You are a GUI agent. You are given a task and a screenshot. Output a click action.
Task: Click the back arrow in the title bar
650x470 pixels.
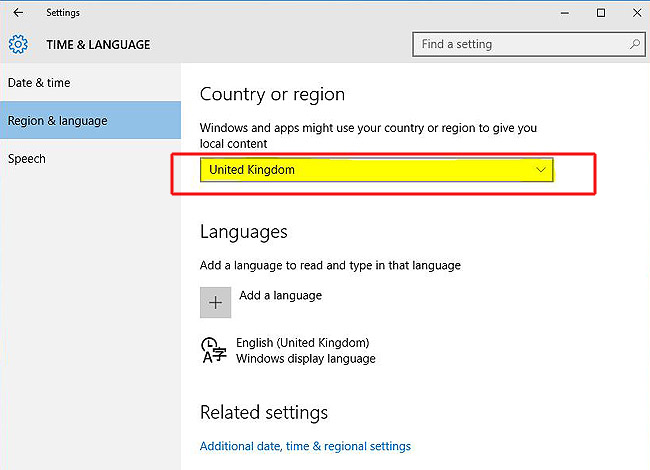[18, 13]
